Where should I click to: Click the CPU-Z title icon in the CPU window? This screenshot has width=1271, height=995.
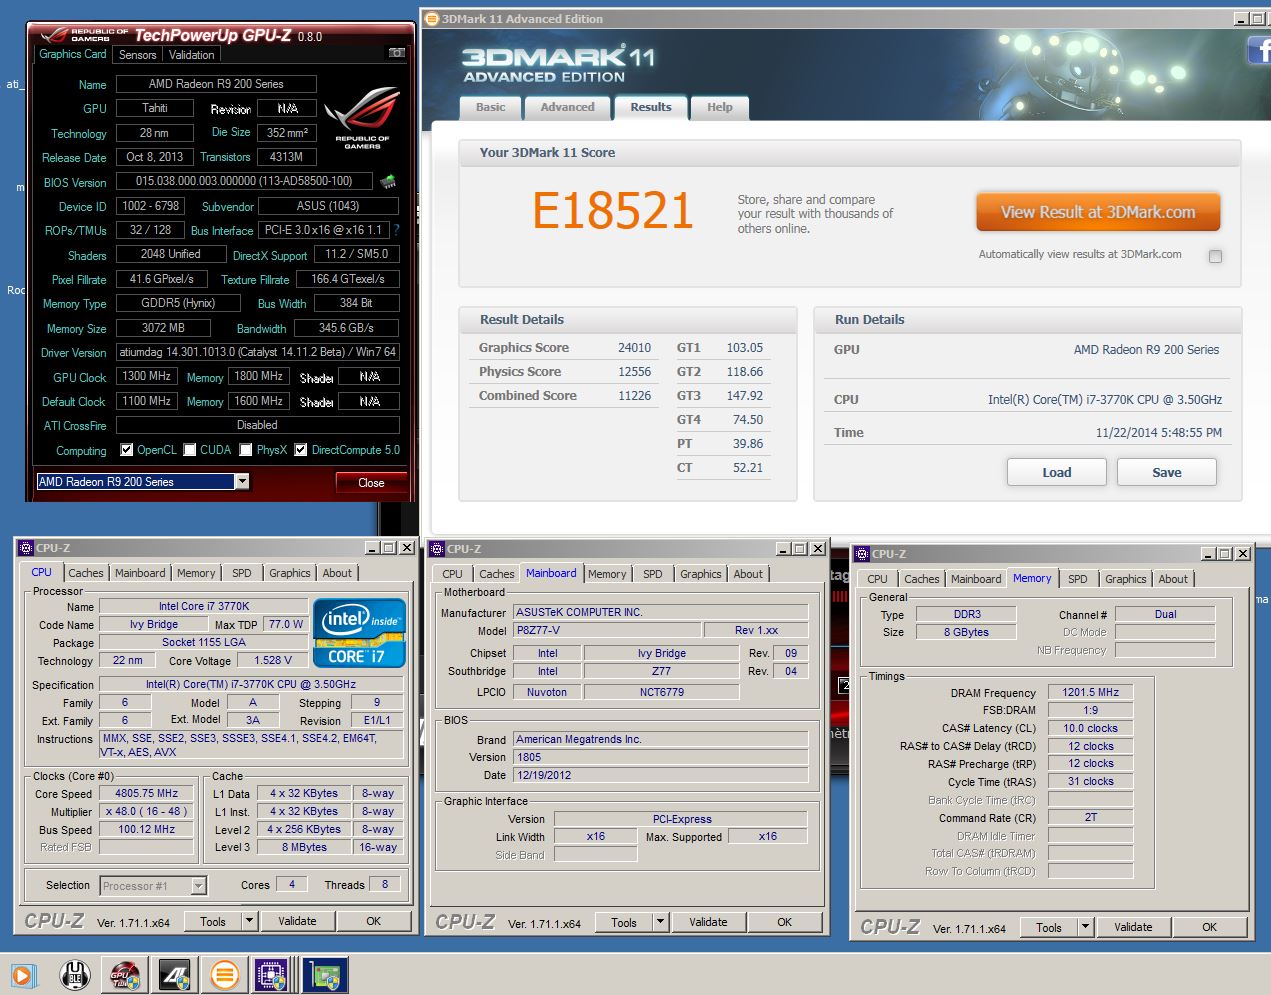(x=26, y=548)
